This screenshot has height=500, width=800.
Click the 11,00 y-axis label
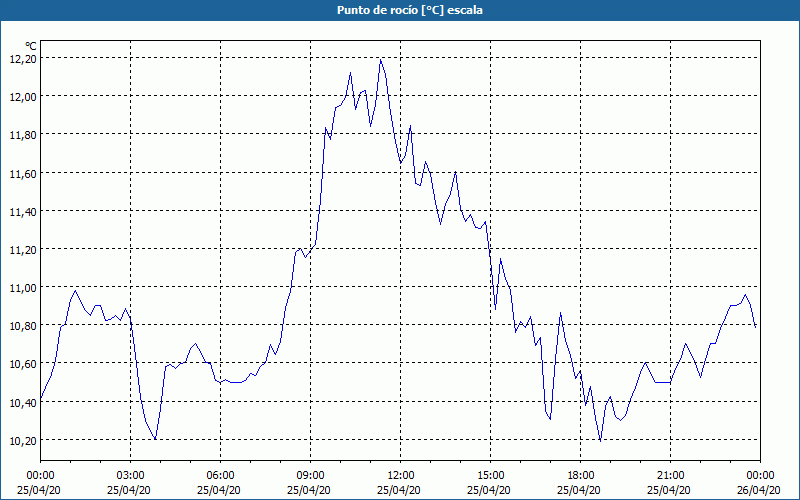(23, 288)
